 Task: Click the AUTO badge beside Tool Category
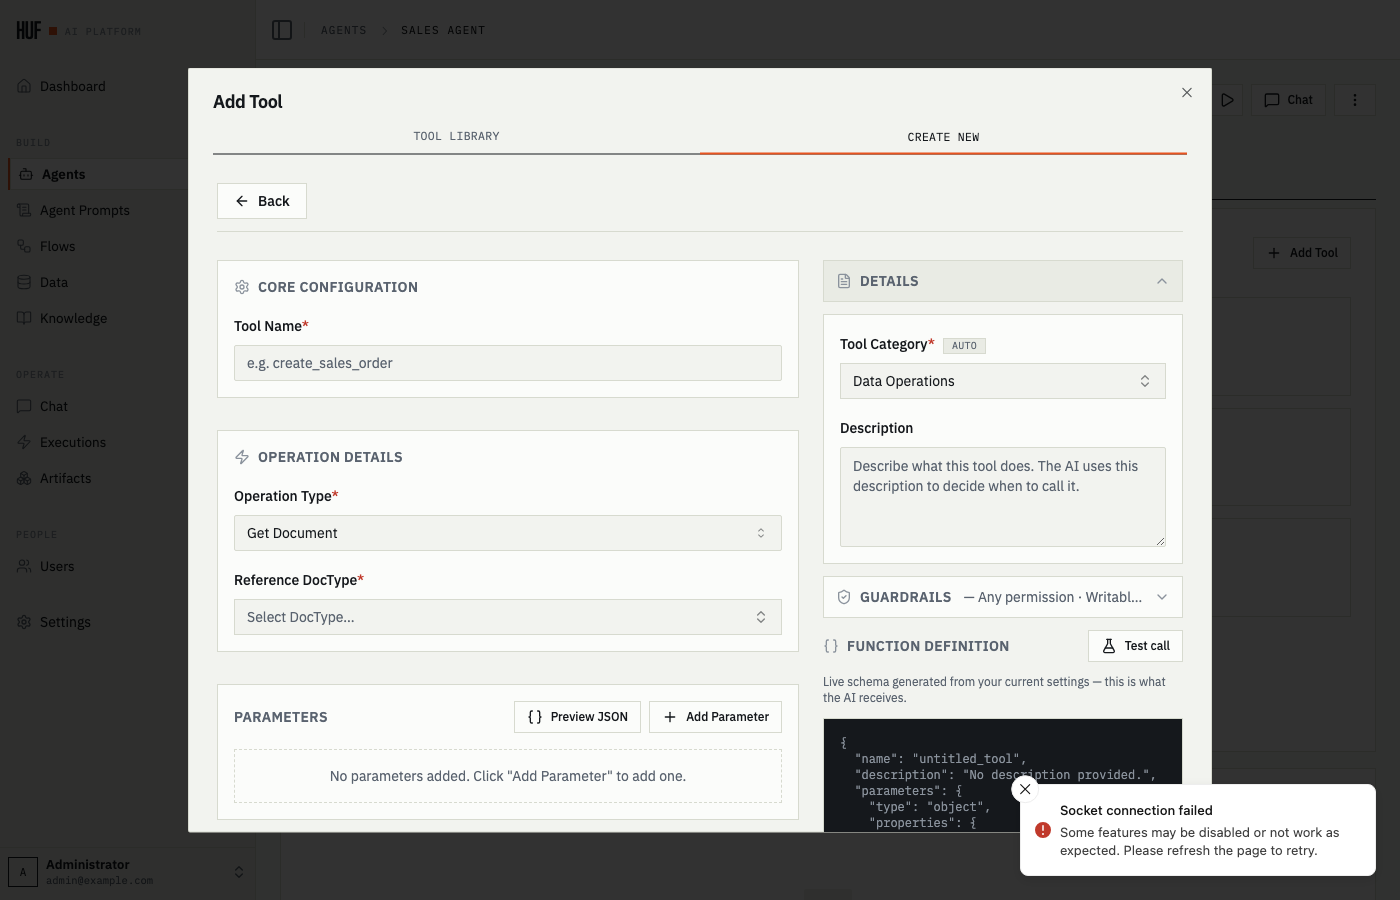(x=964, y=346)
